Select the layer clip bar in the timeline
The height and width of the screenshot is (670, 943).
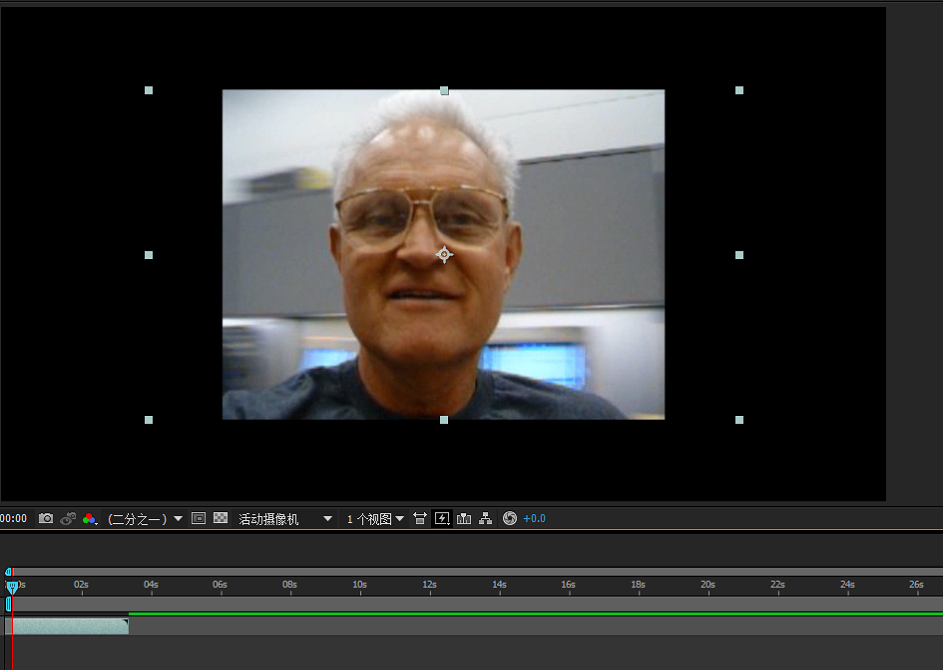point(68,626)
